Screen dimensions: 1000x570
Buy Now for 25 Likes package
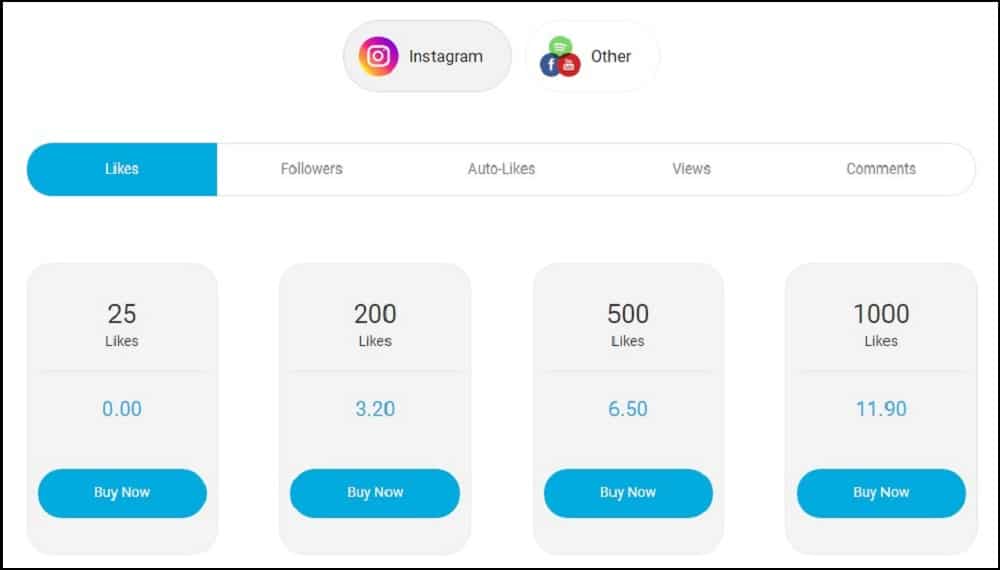[x=122, y=493]
